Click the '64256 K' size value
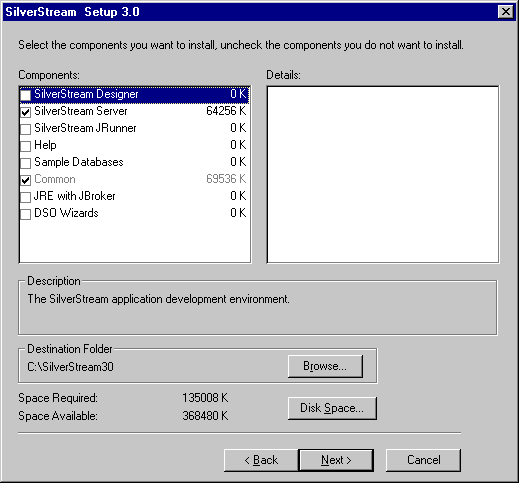519x483 pixels. (226, 111)
